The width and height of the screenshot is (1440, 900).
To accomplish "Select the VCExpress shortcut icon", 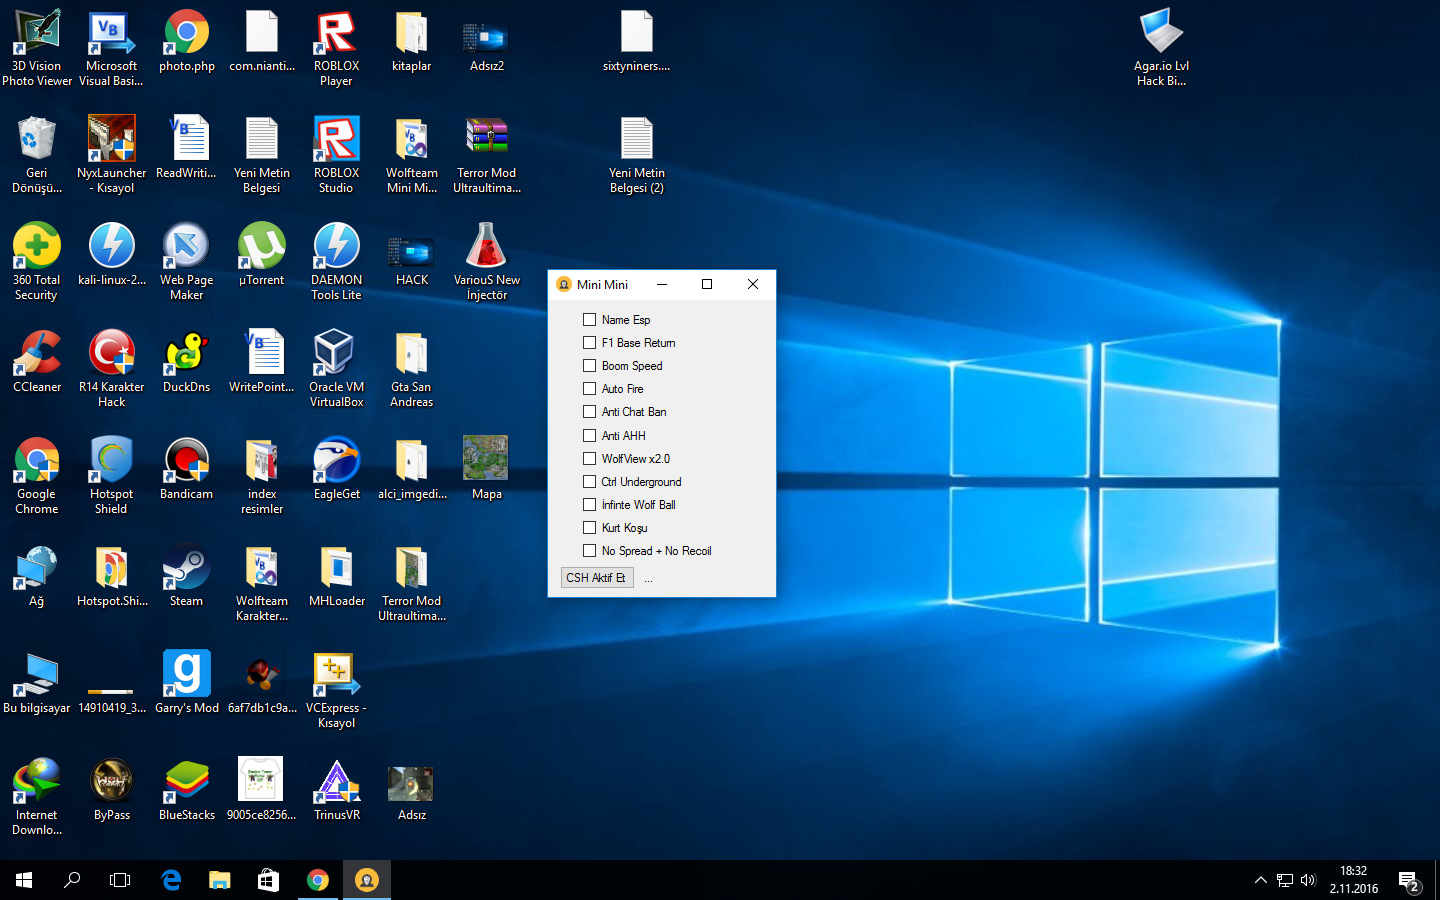I will point(336,690).
